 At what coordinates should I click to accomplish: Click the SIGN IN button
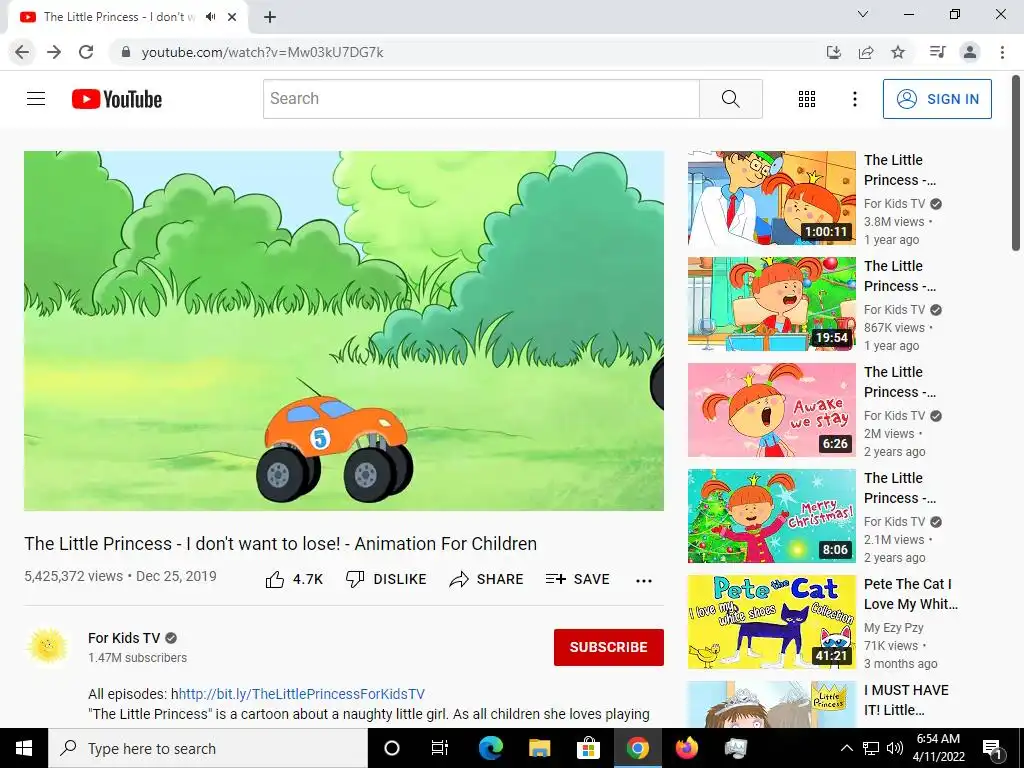point(937,99)
